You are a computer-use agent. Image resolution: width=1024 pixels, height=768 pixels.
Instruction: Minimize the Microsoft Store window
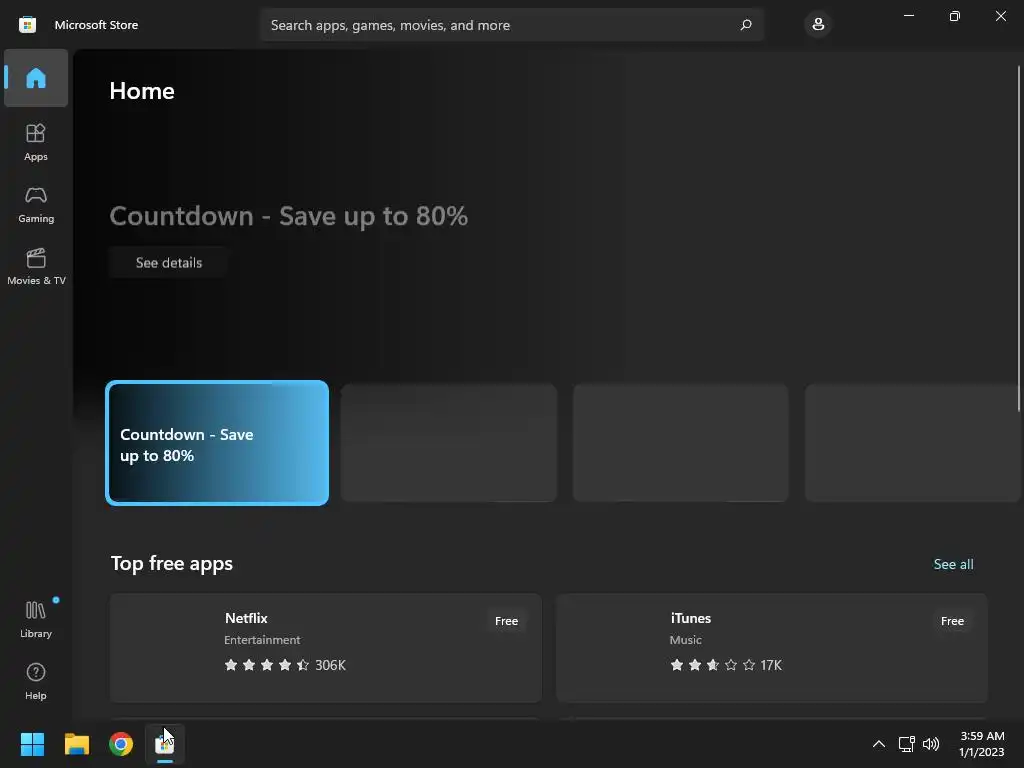908,16
